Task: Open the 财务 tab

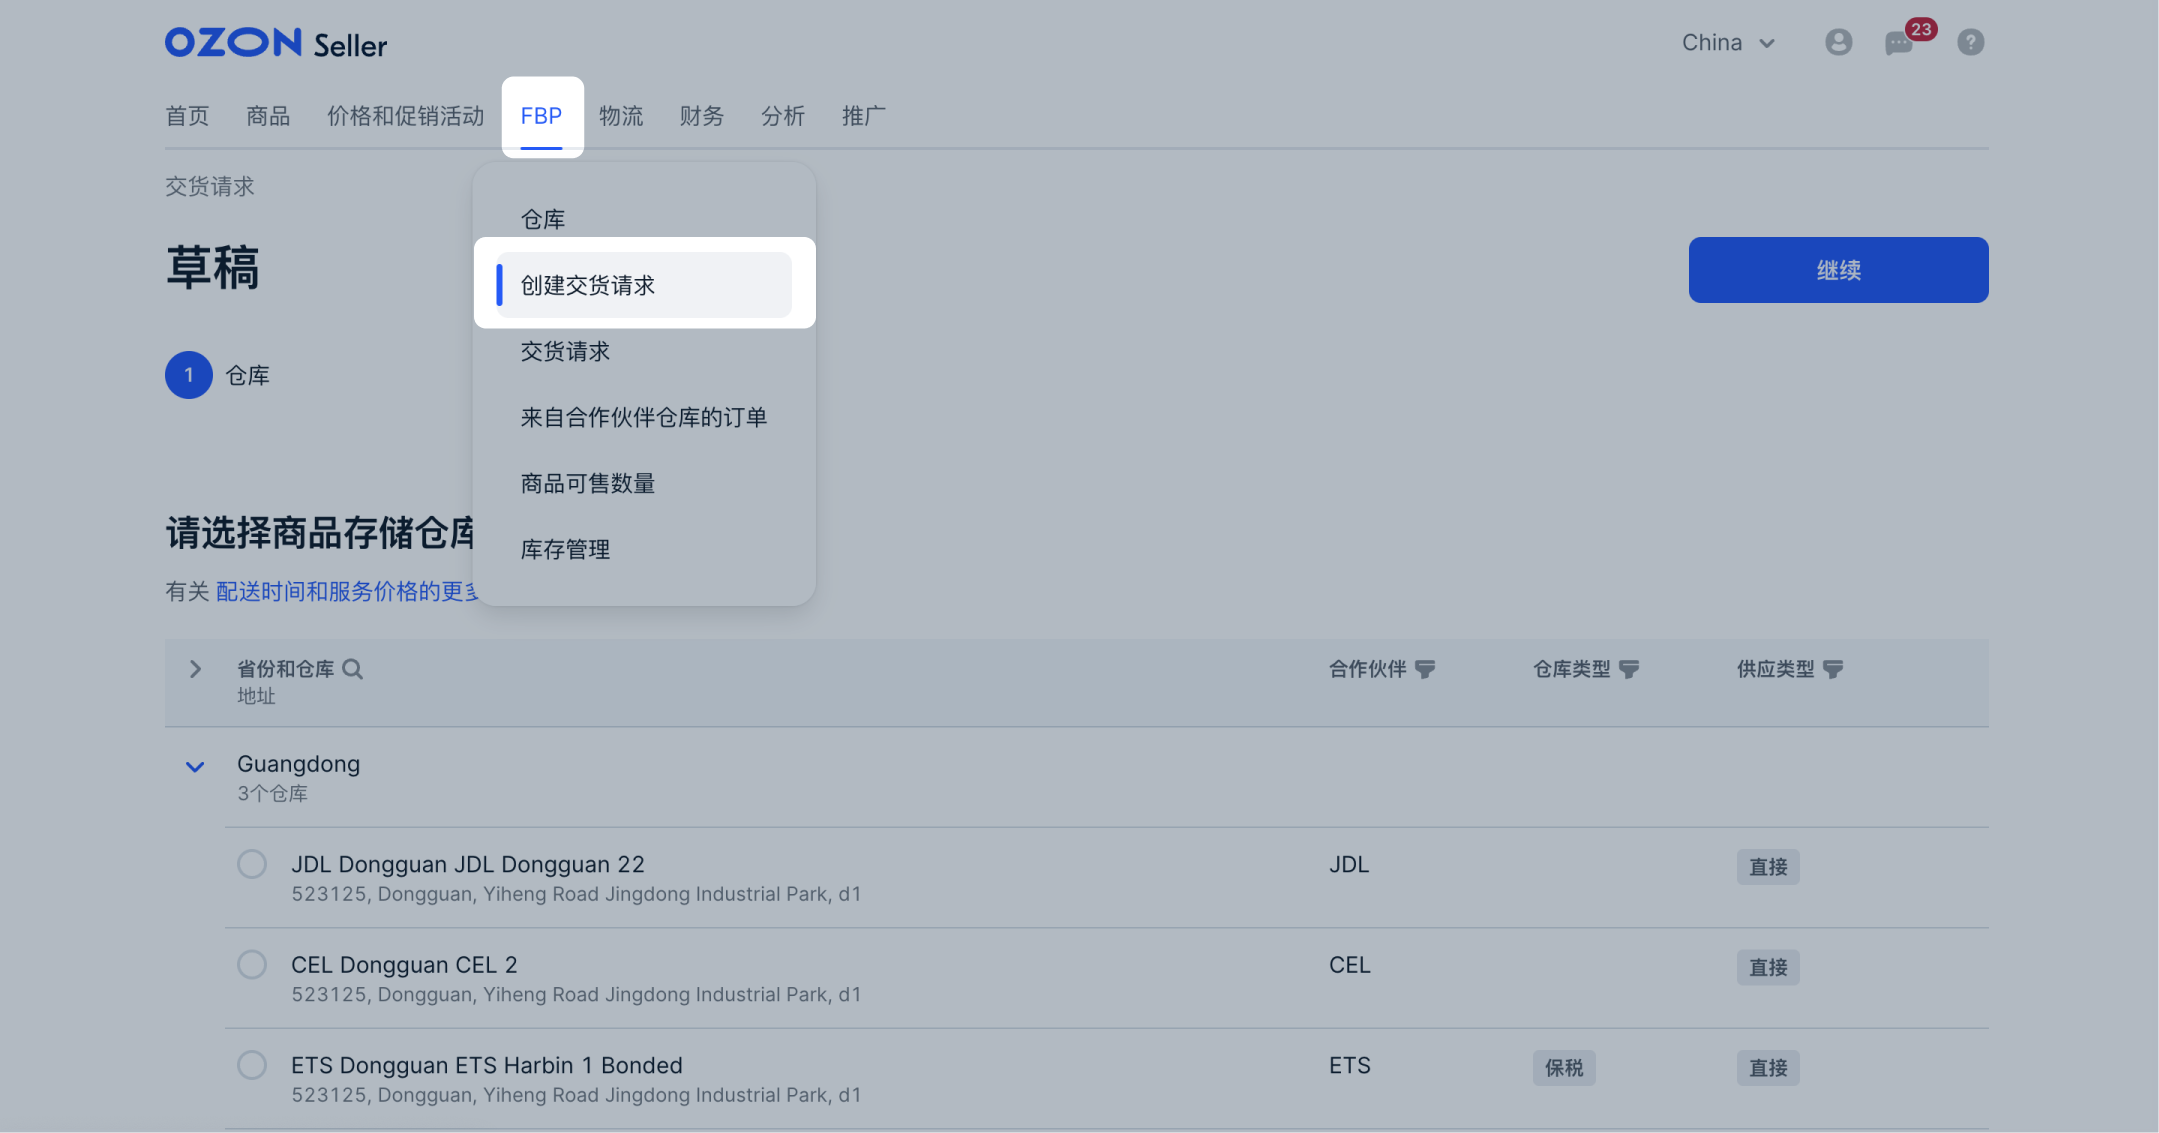Action: click(701, 116)
